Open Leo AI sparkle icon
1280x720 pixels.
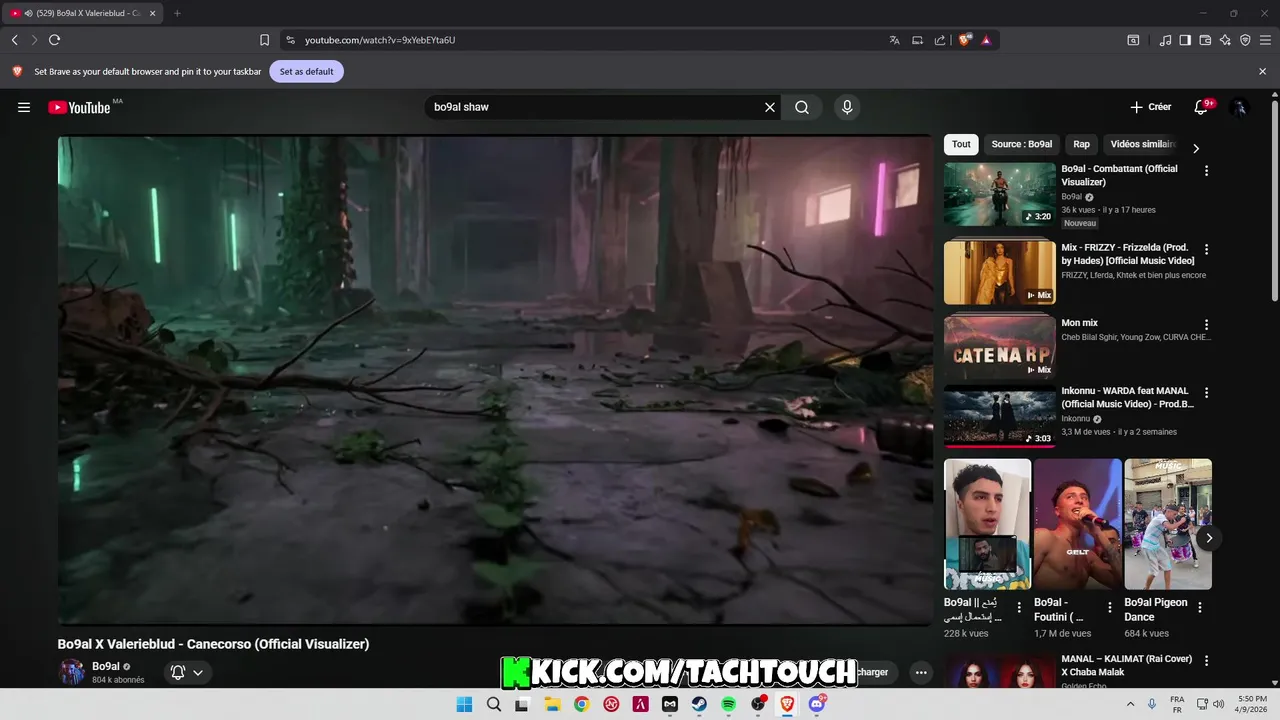pyautogui.click(x=1225, y=40)
